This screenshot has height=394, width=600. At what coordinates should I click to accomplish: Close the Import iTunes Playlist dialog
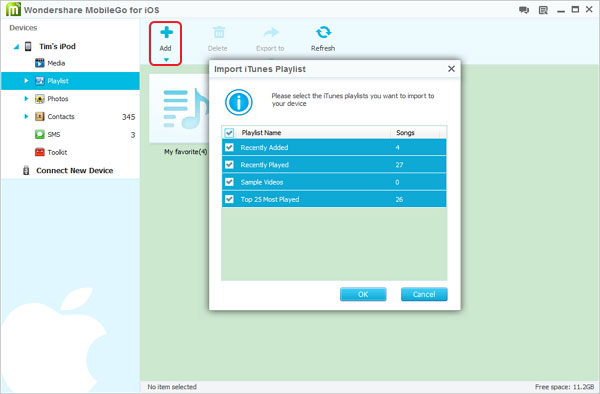(x=452, y=69)
